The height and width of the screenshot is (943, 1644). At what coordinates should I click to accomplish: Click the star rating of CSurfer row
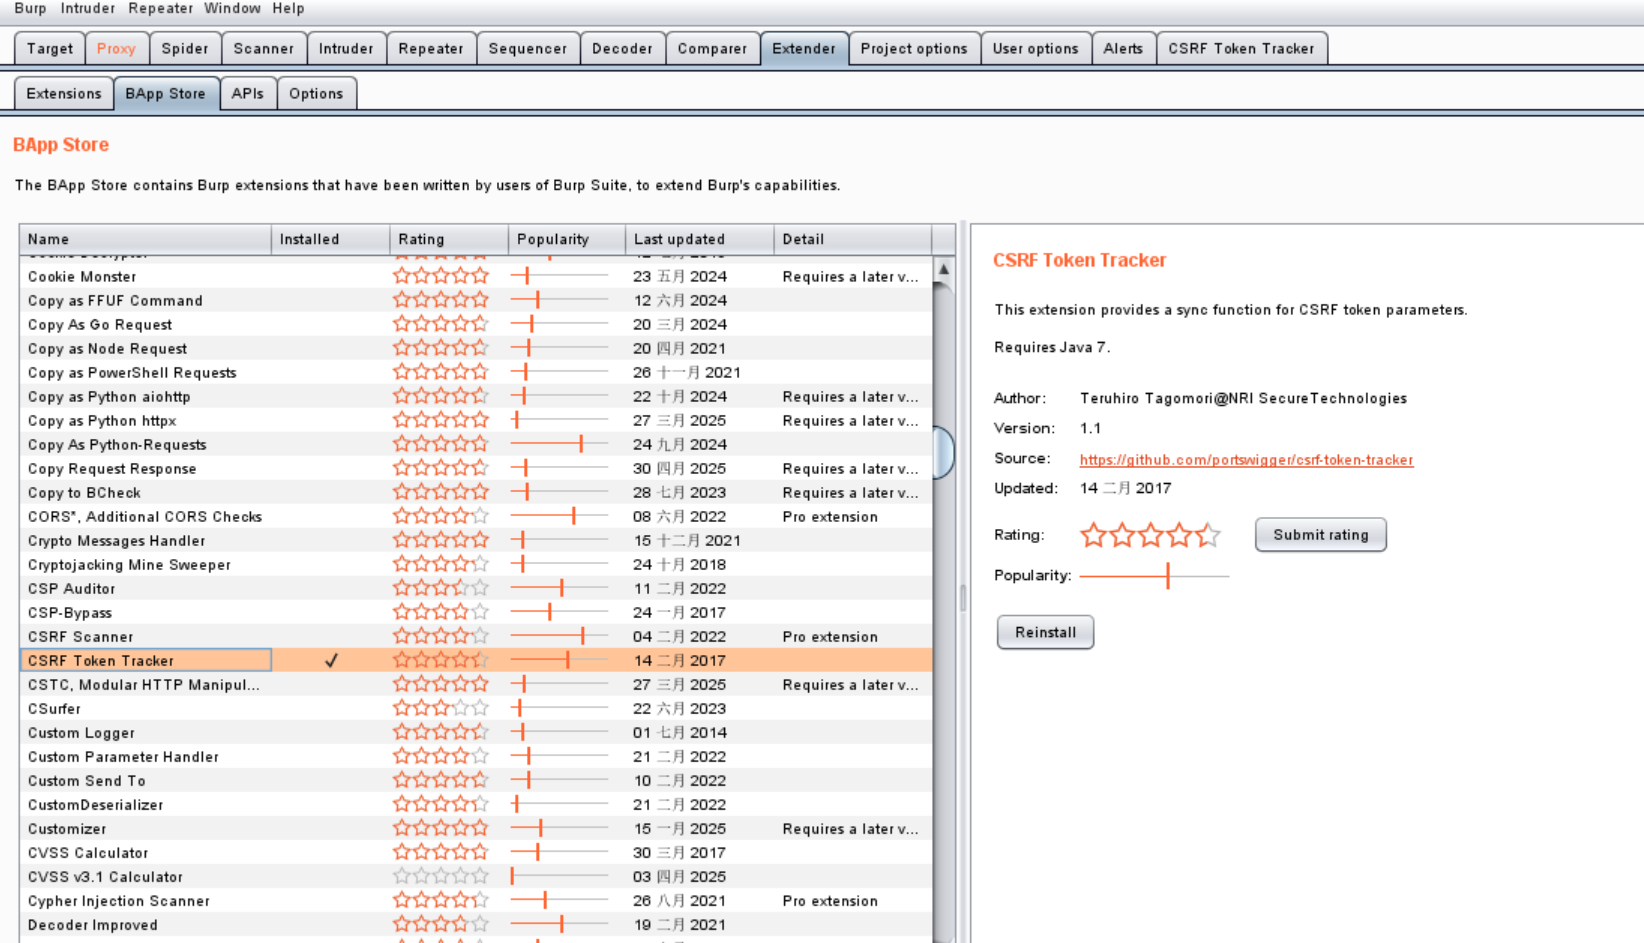point(441,708)
